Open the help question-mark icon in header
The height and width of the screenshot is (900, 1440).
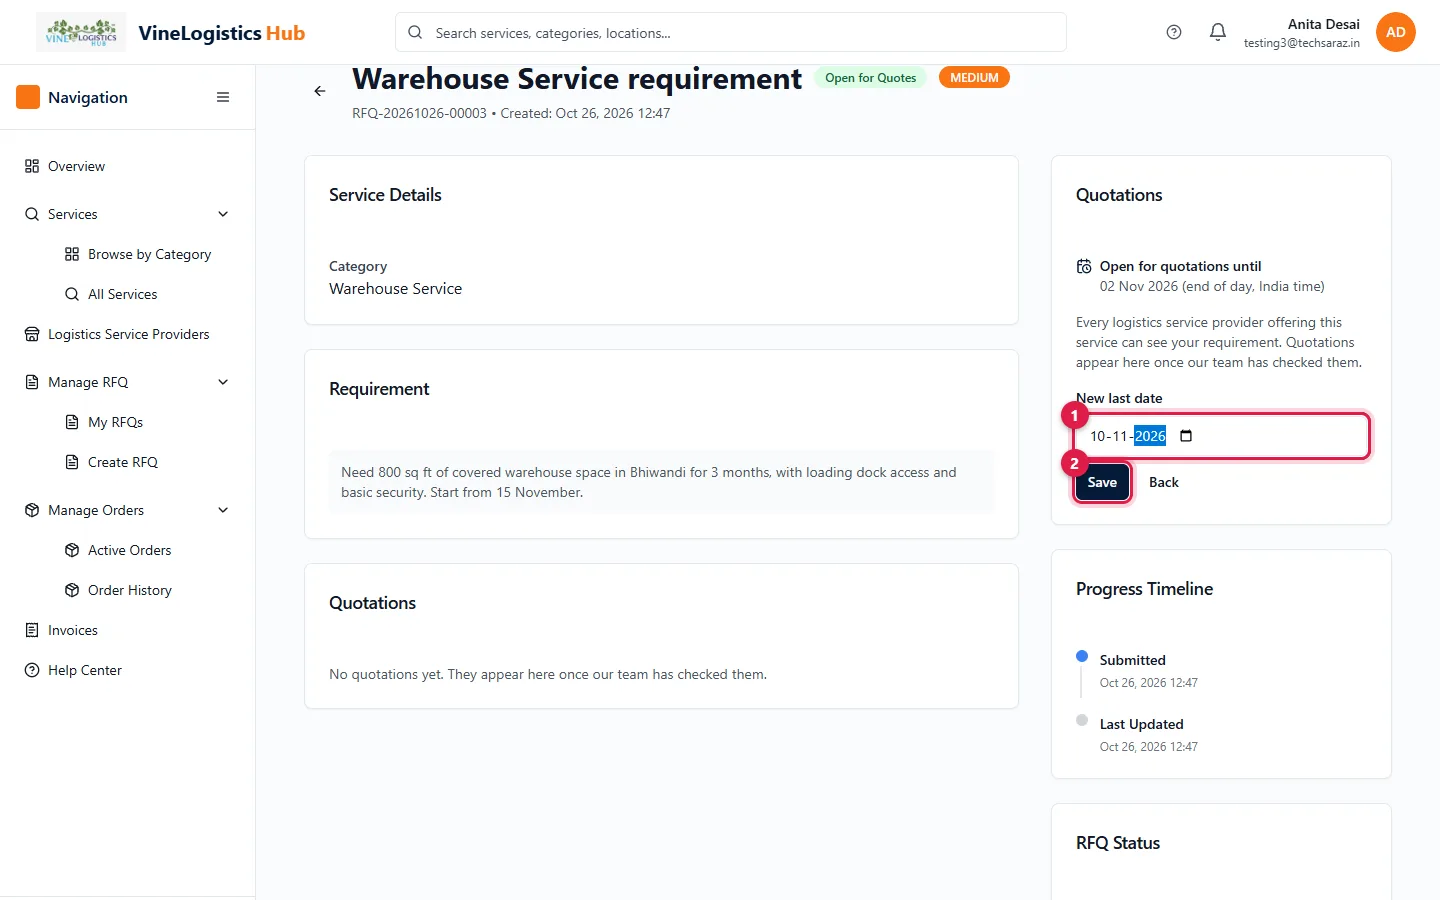pos(1174,32)
